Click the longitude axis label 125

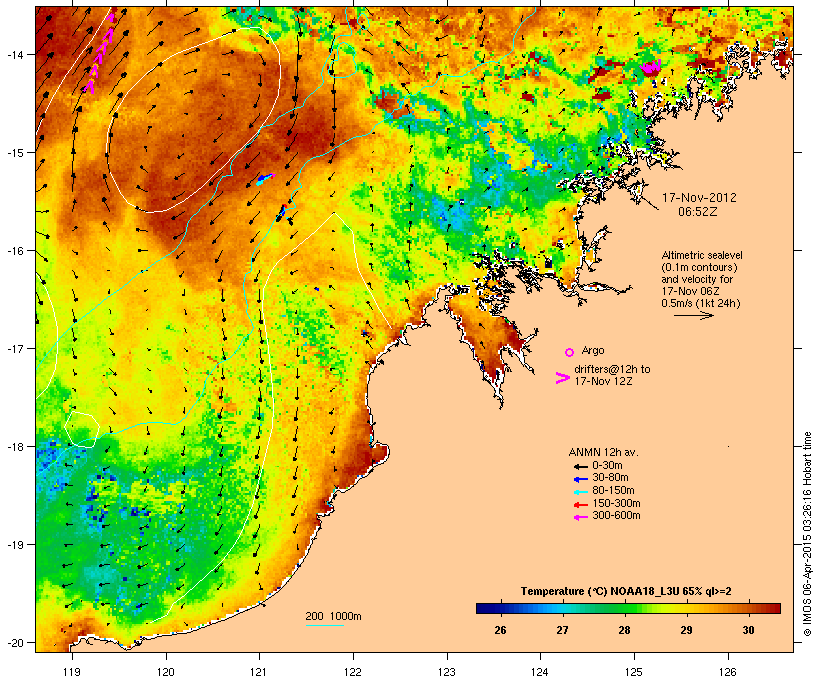point(634,672)
